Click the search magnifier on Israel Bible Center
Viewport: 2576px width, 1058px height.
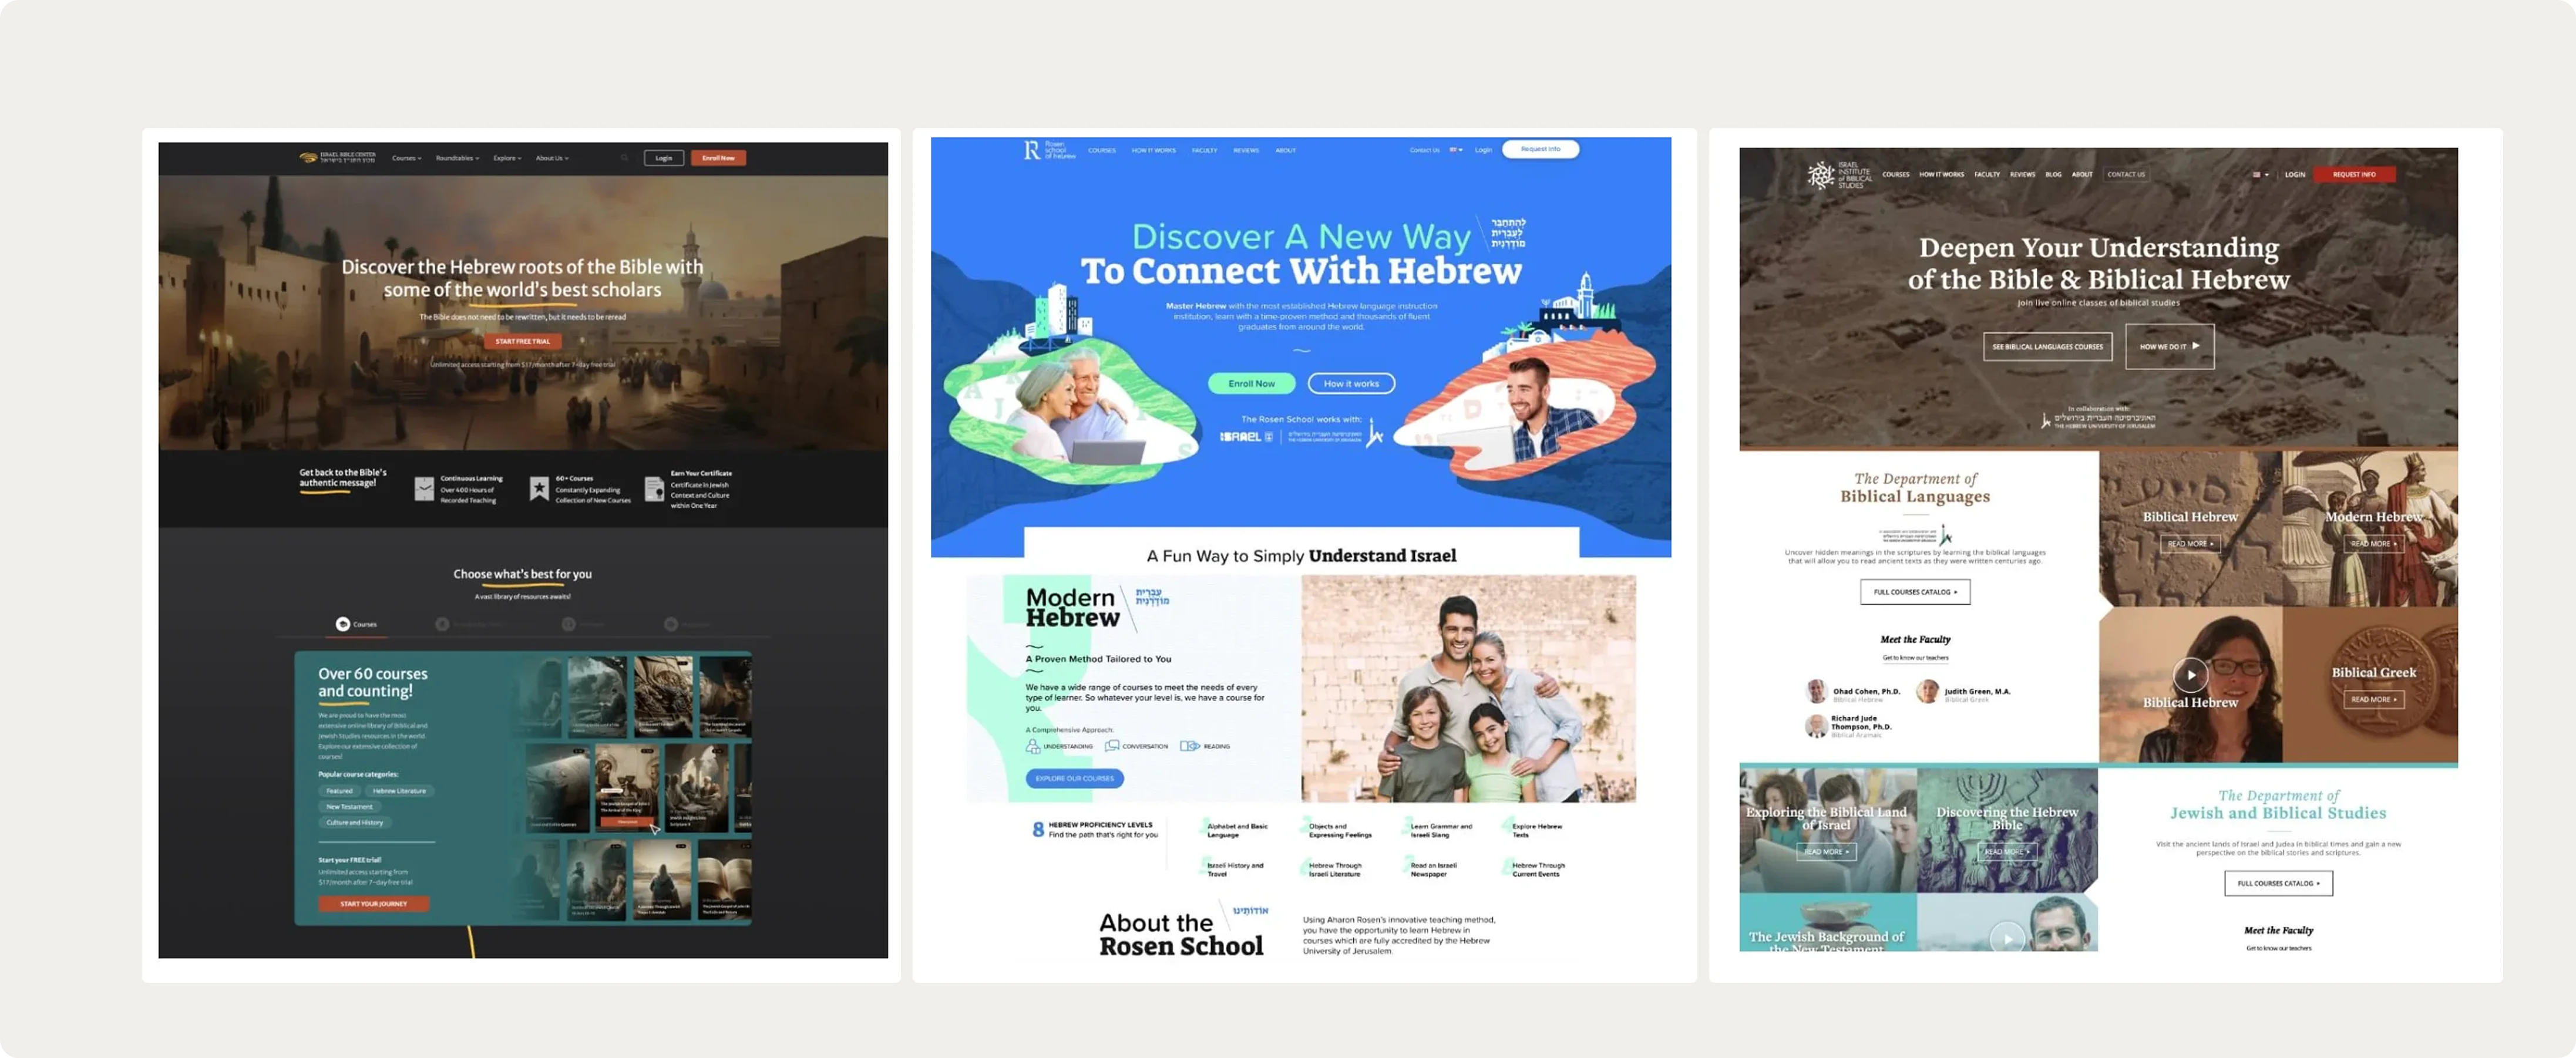pos(624,158)
